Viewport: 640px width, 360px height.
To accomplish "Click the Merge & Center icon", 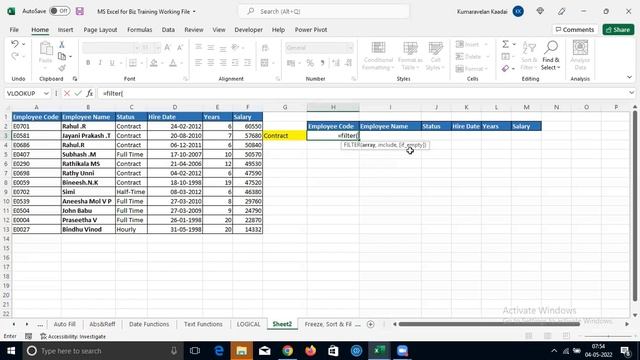I will coord(264,63).
